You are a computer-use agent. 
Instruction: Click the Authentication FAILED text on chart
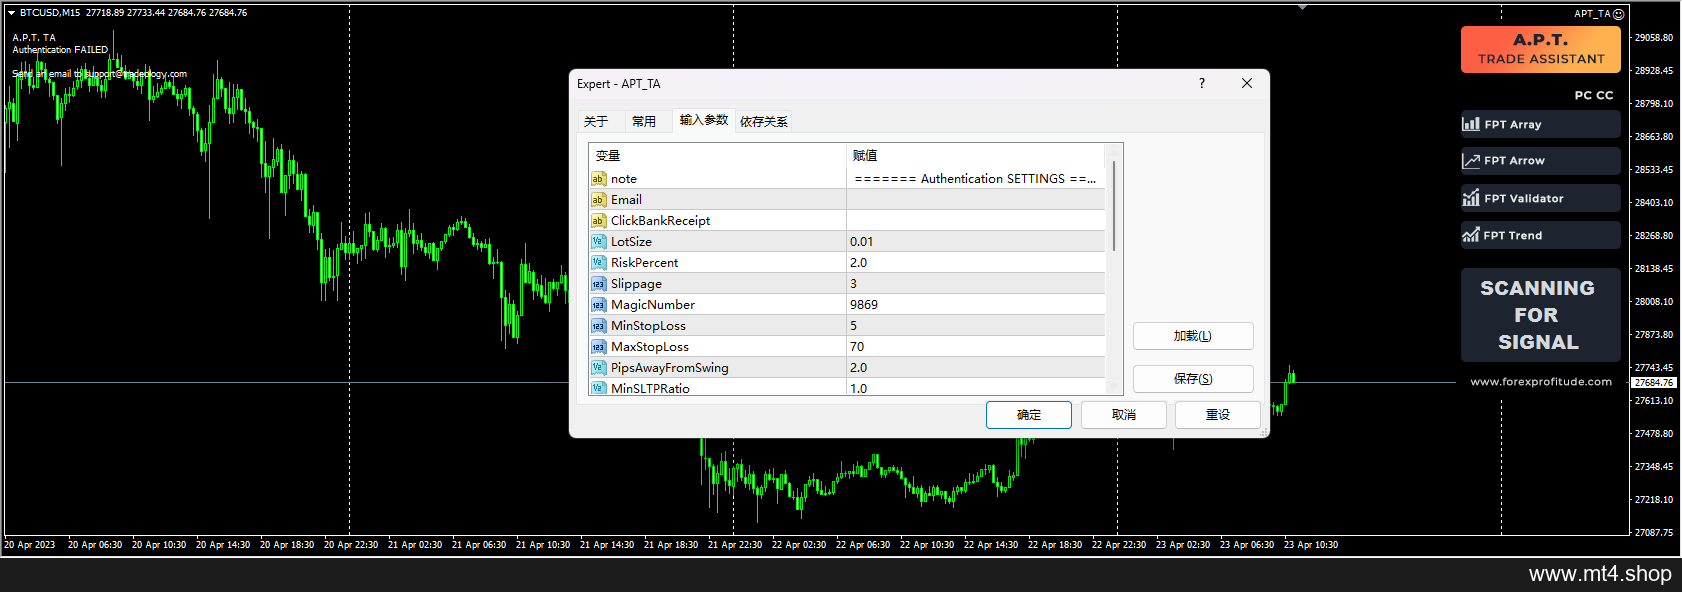[x=60, y=50]
